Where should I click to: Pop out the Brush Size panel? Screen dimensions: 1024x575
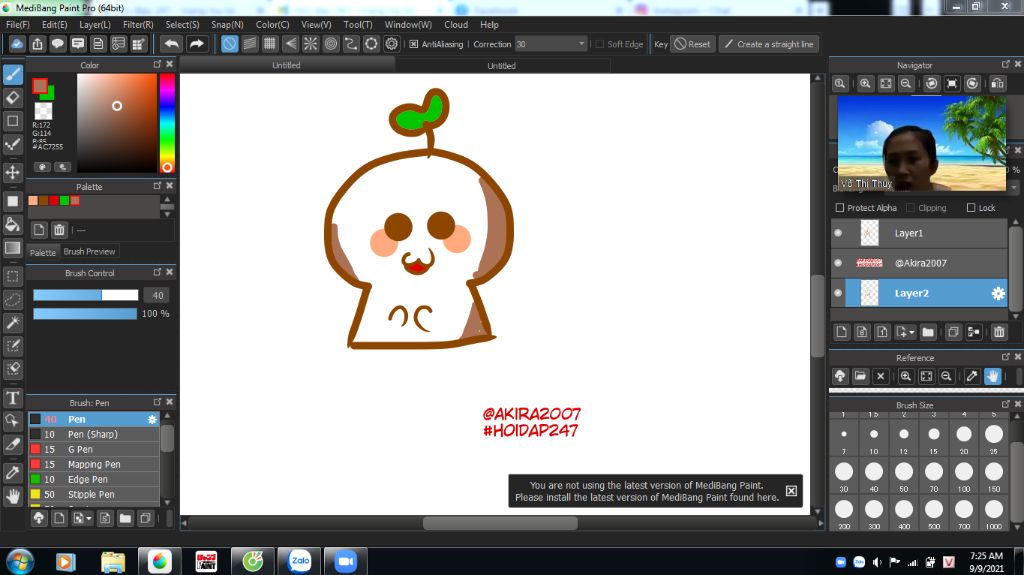(x=1005, y=404)
